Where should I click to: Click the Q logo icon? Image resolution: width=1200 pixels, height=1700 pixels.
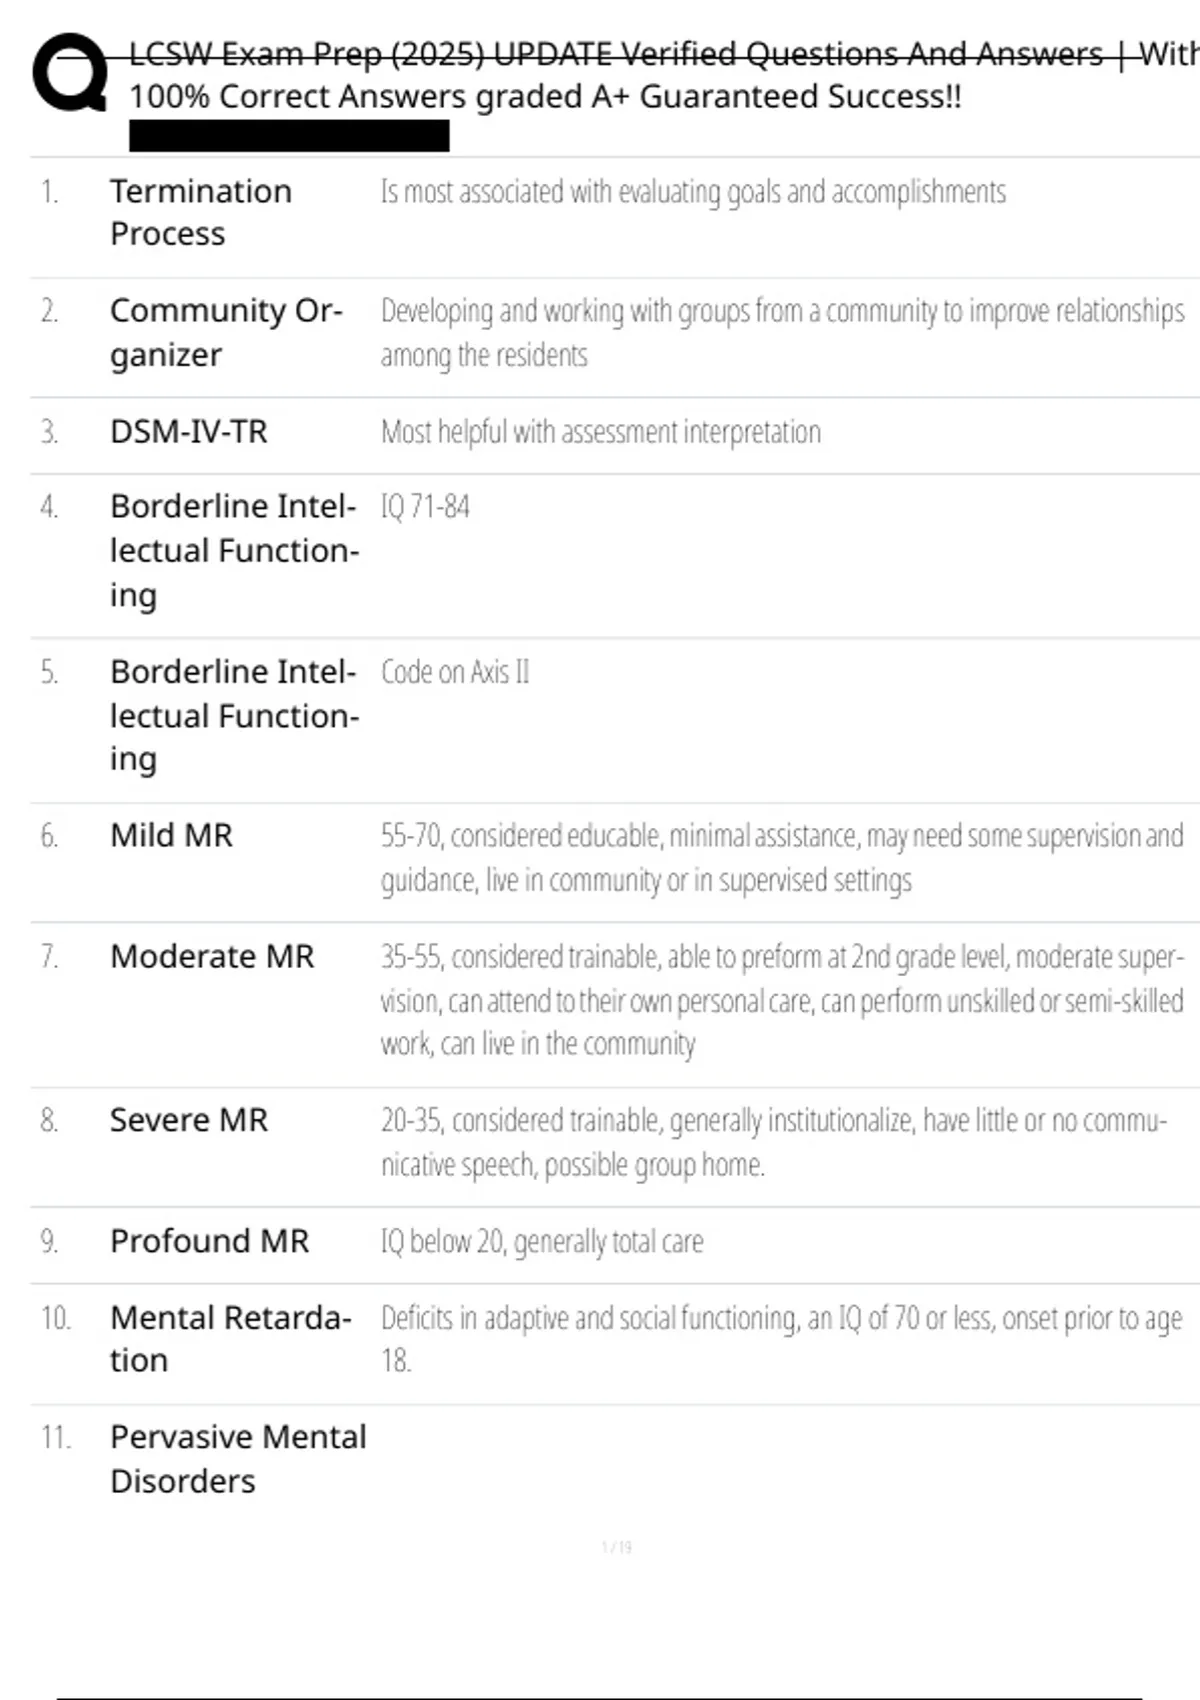(x=70, y=73)
